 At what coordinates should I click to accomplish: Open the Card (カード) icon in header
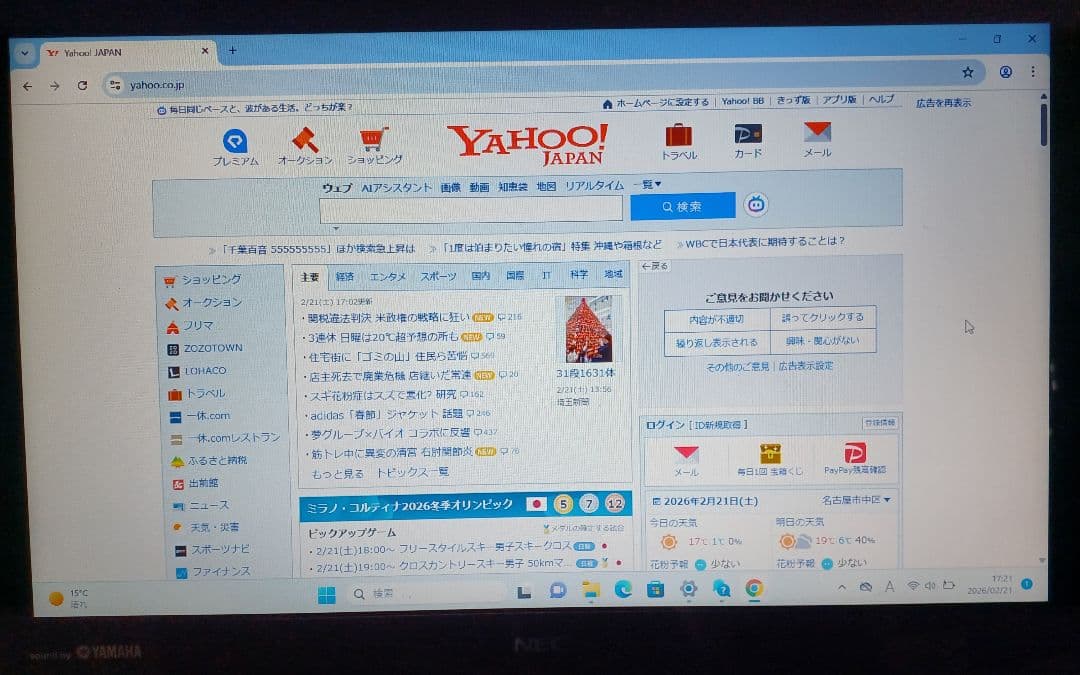(748, 133)
